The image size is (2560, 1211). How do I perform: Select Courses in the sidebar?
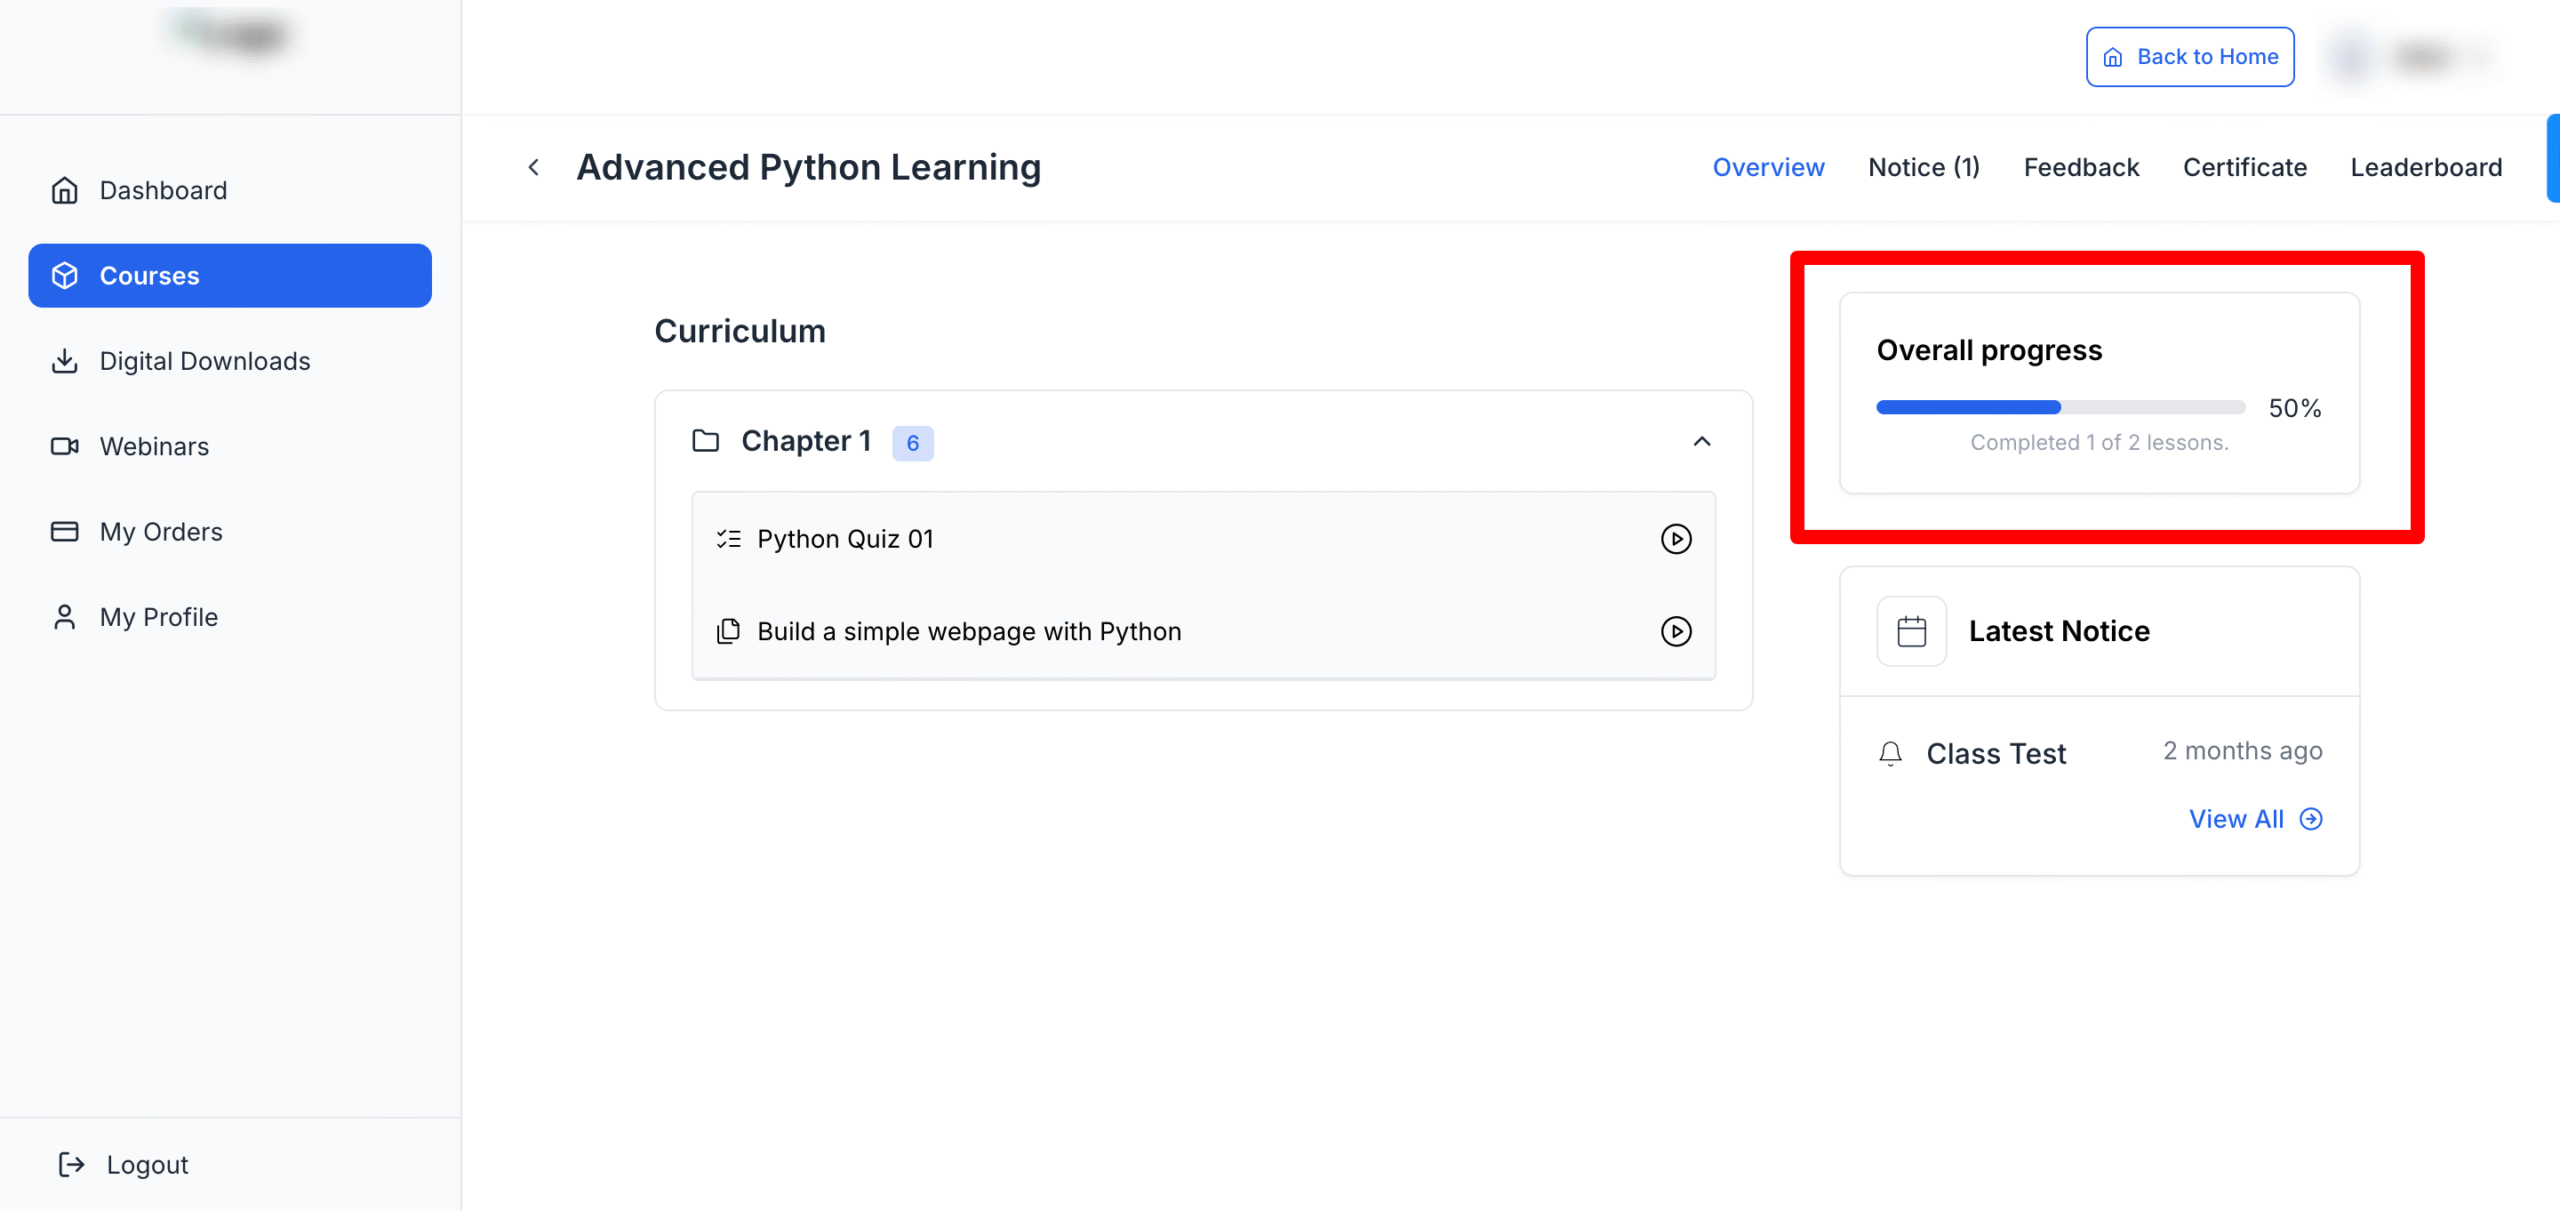coord(230,276)
